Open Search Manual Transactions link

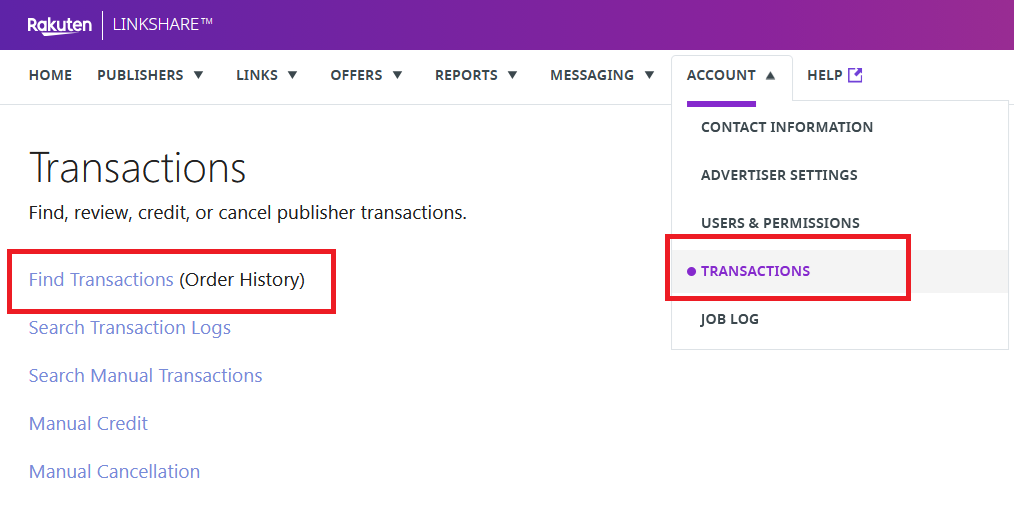click(146, 376)
